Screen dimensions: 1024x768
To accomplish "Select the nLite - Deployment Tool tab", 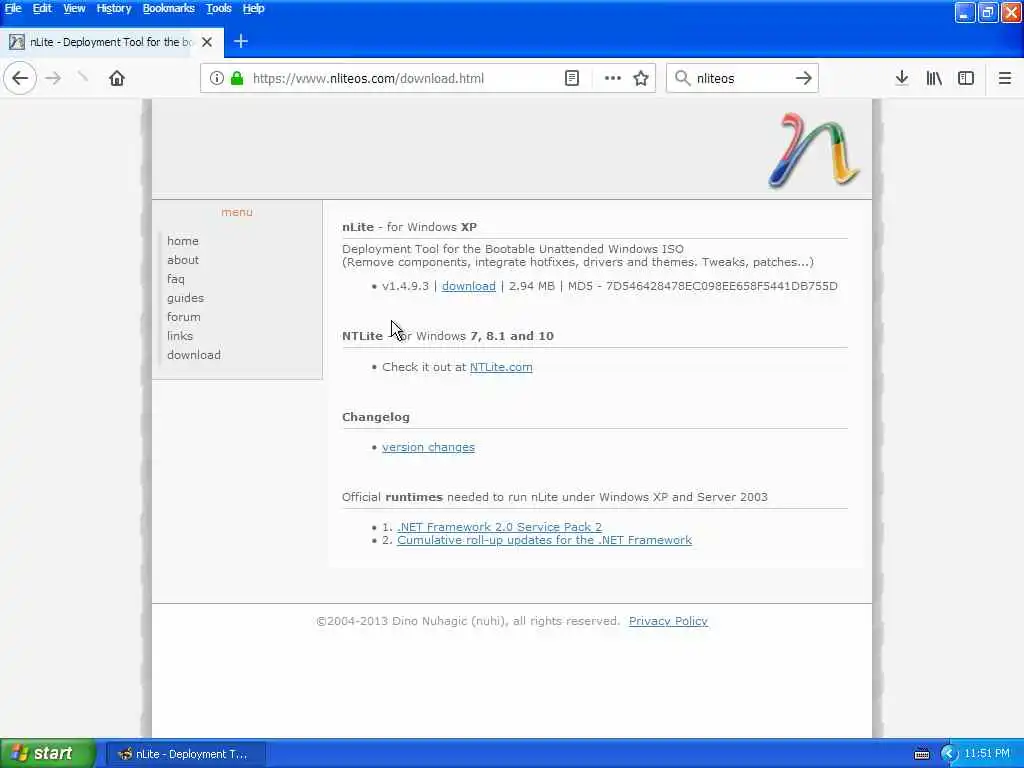I will click(111, 42).
